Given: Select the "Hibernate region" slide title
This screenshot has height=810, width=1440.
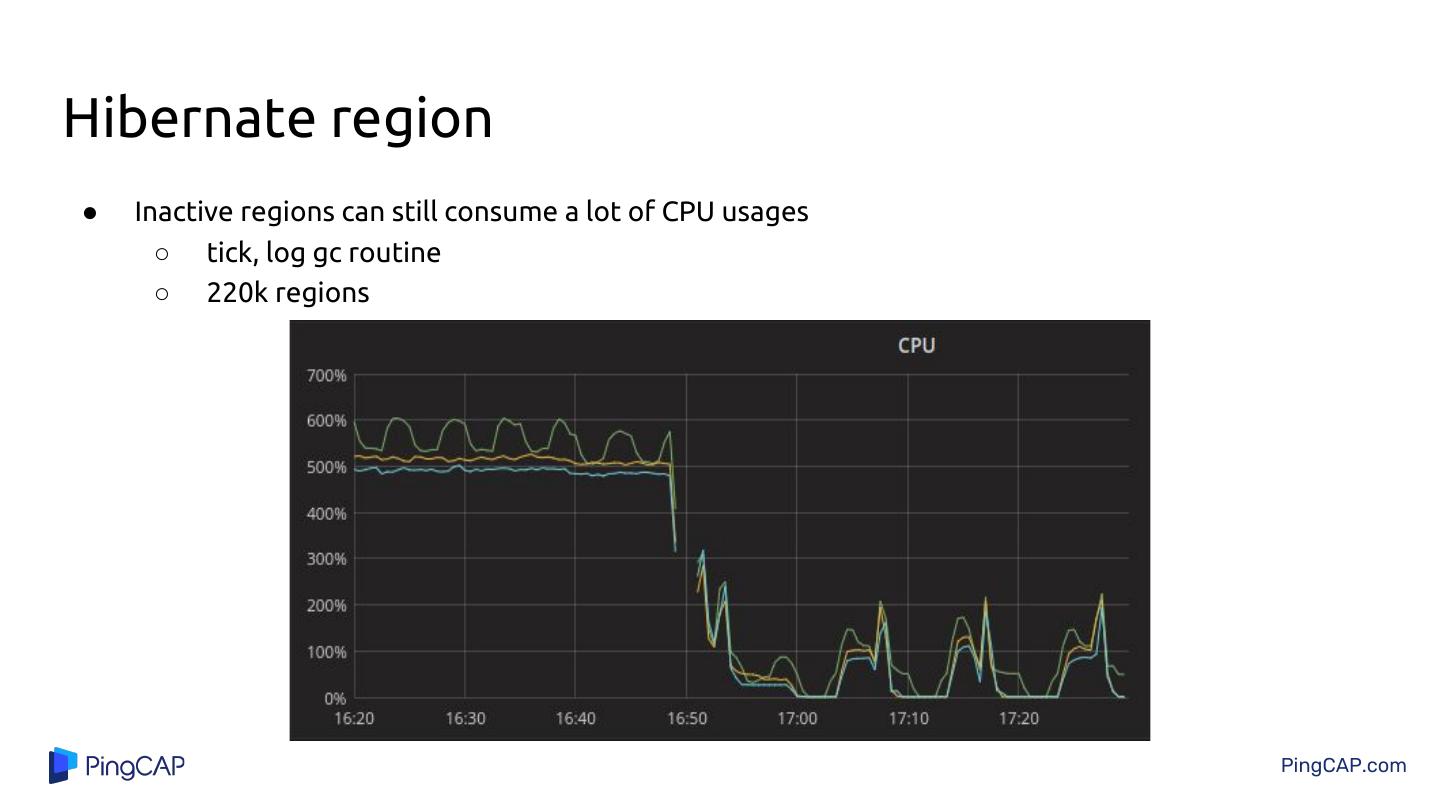Looking at the screenshot, I should tap(277, 118).
